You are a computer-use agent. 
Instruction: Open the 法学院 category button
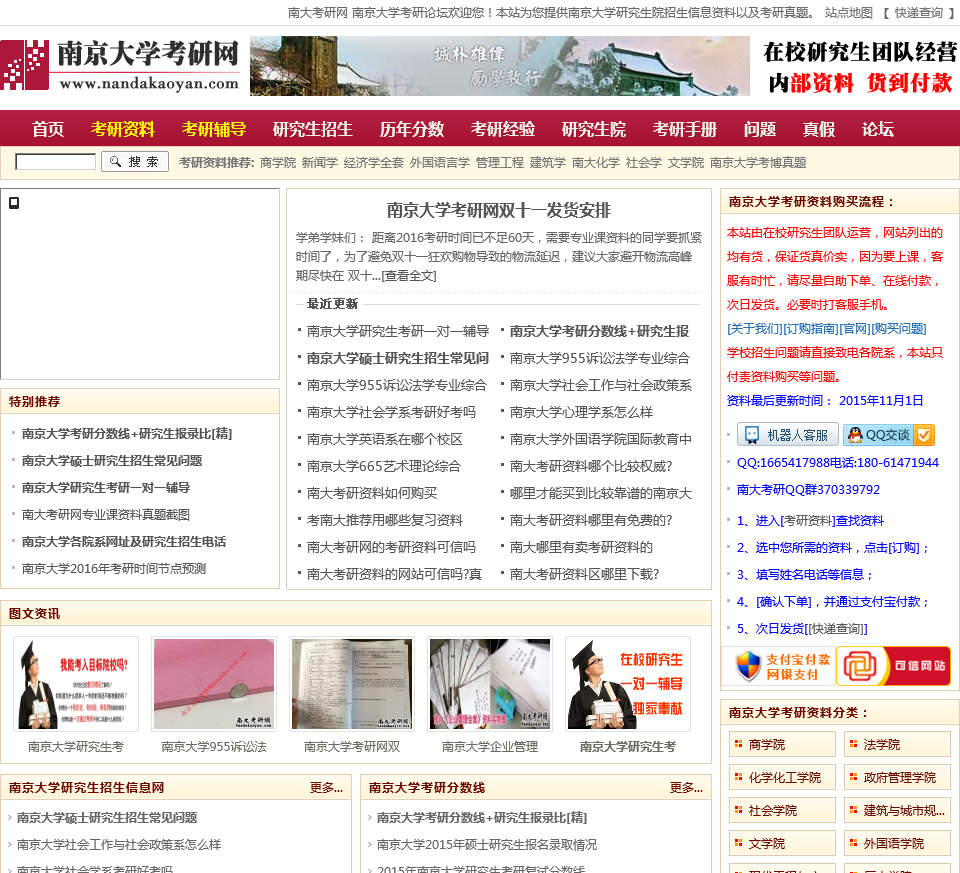[898, 744]
